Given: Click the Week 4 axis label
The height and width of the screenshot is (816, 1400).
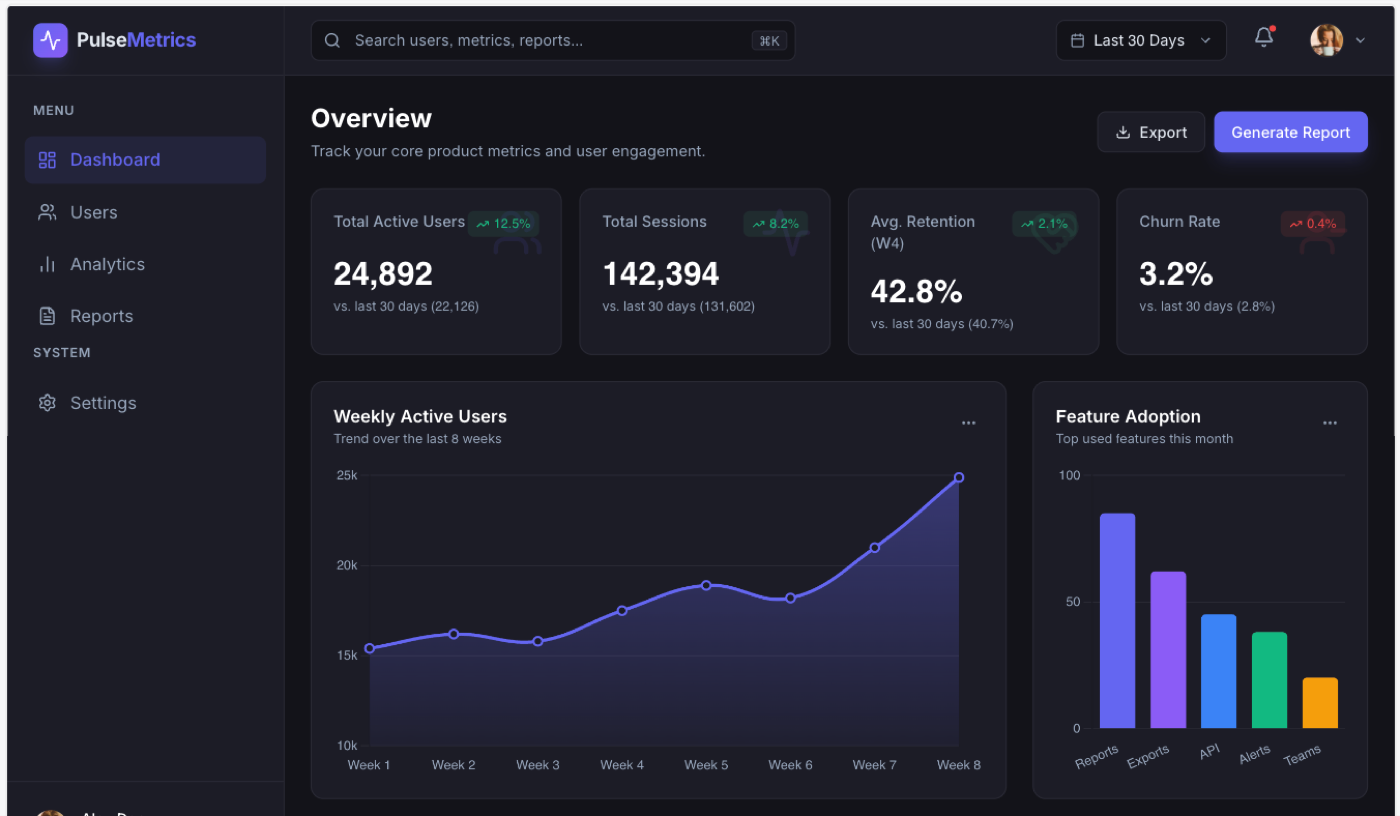Looking at the screenshot, I should point(622,765).
